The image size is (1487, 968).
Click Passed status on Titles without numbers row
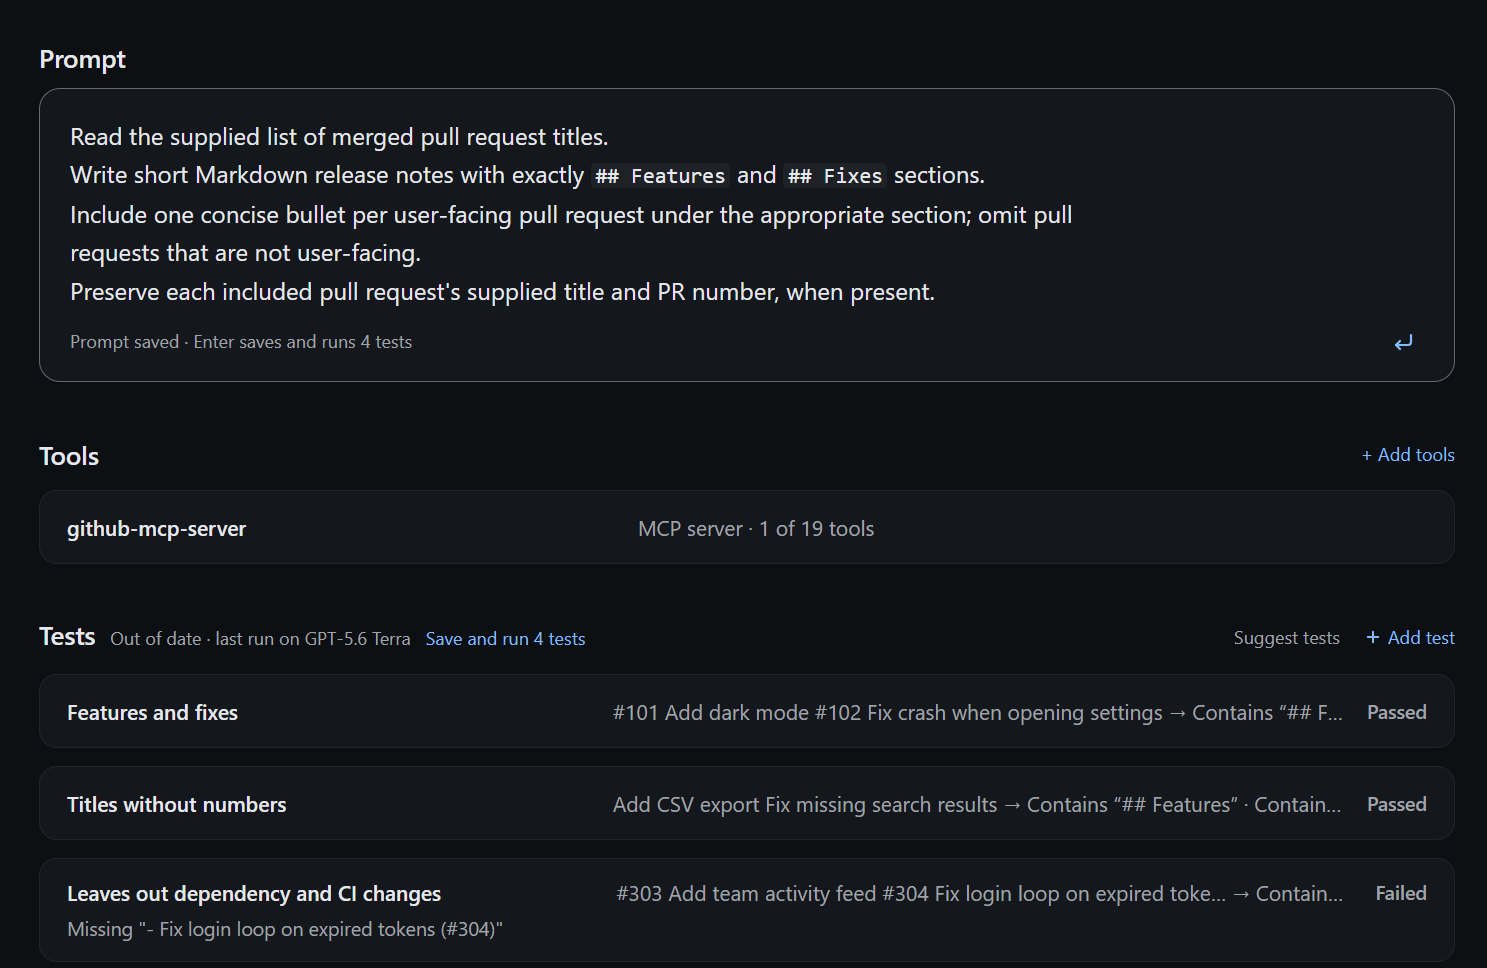[1396, 805]
